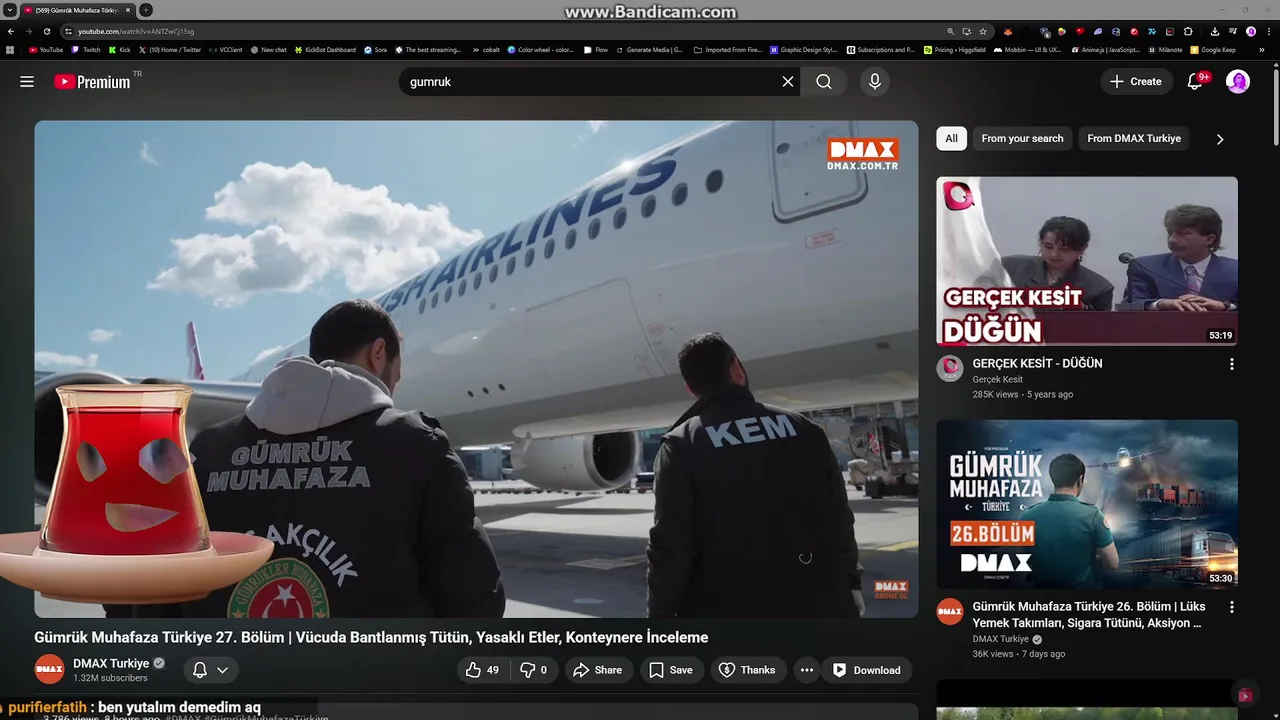This screenshot has width=1280, height=720.
Task: Open the YouTube guide hamburger menu
Action: click(27, 82)
